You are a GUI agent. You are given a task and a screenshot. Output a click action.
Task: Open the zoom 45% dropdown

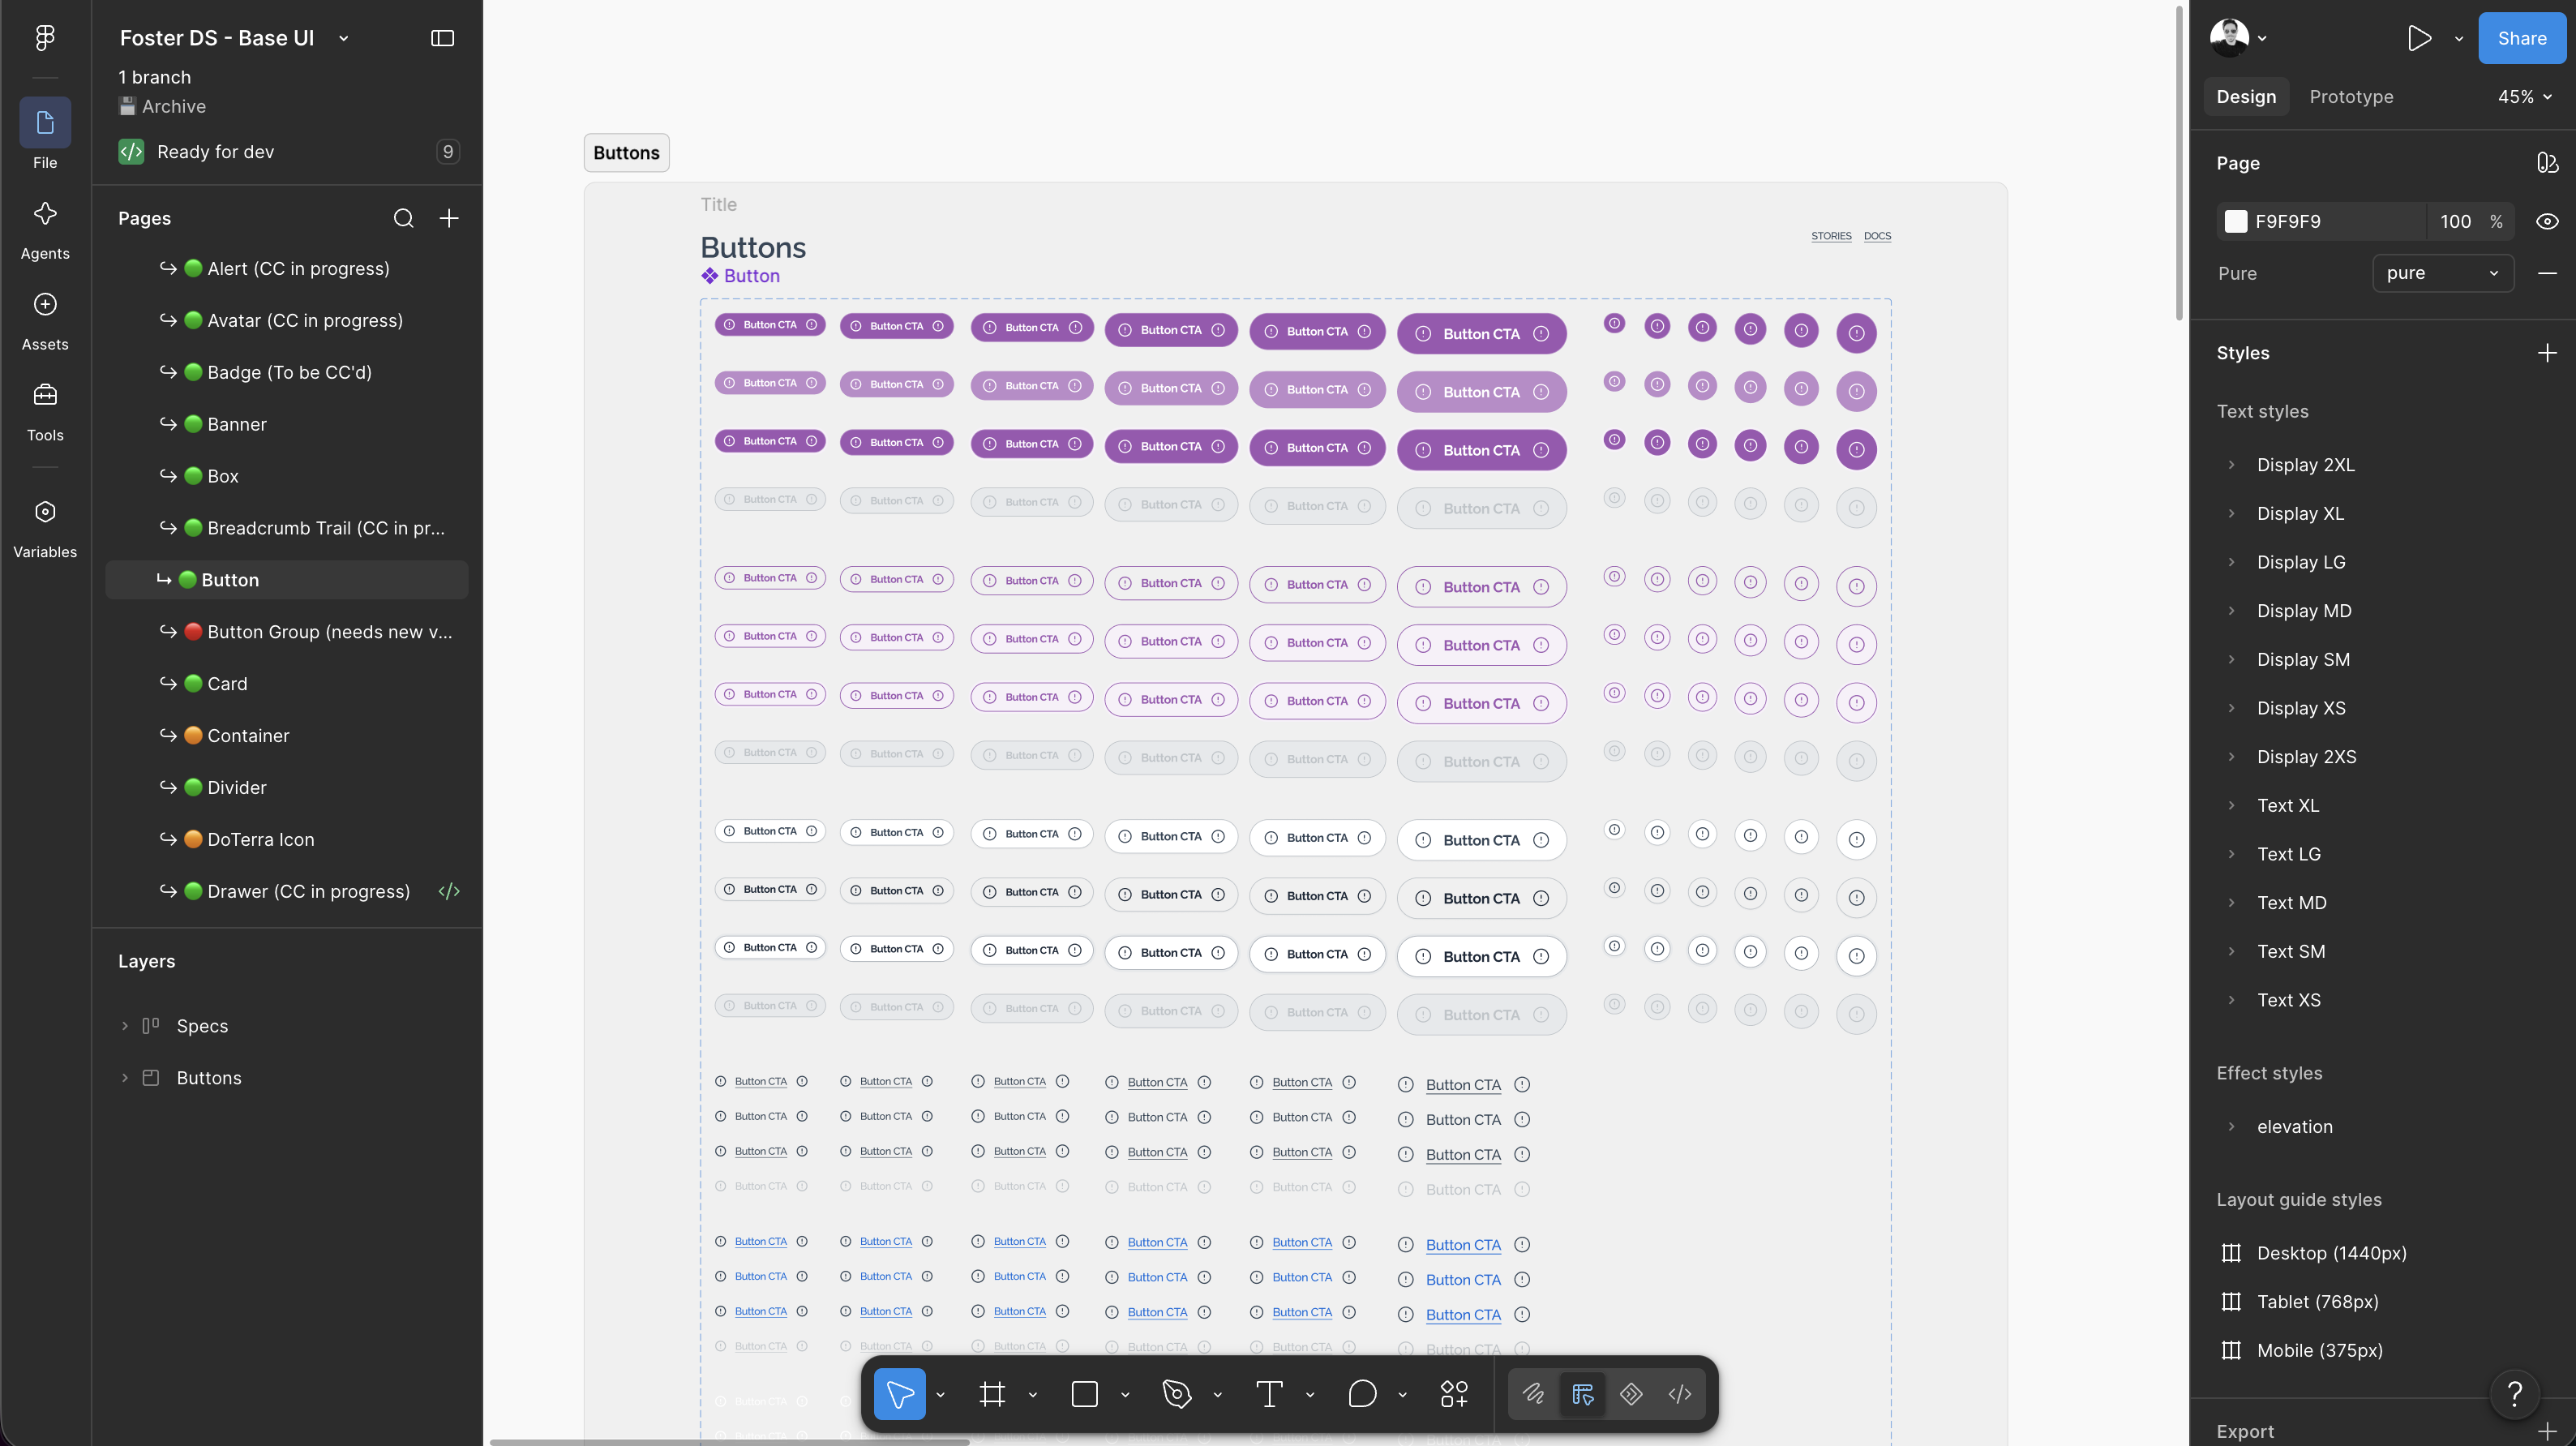tap(2525, 96)
